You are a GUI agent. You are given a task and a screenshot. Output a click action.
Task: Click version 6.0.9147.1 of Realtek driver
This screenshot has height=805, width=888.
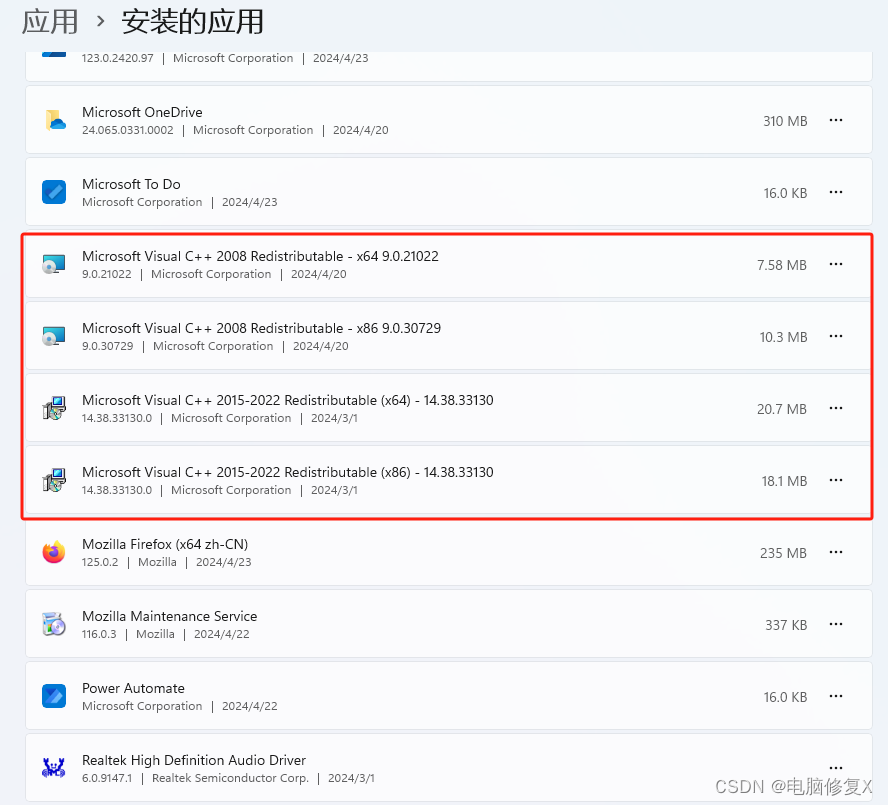107,778
